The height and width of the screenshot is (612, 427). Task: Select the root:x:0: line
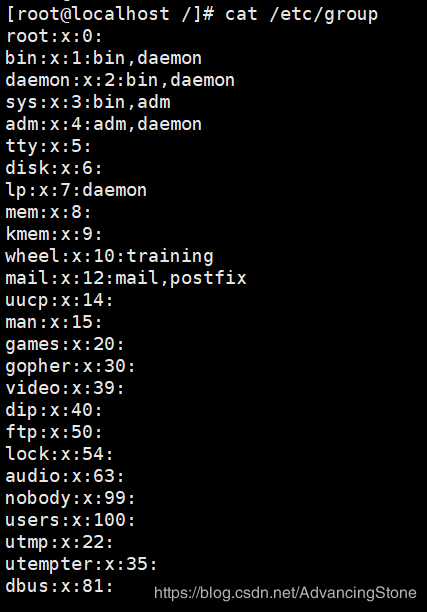54,36
